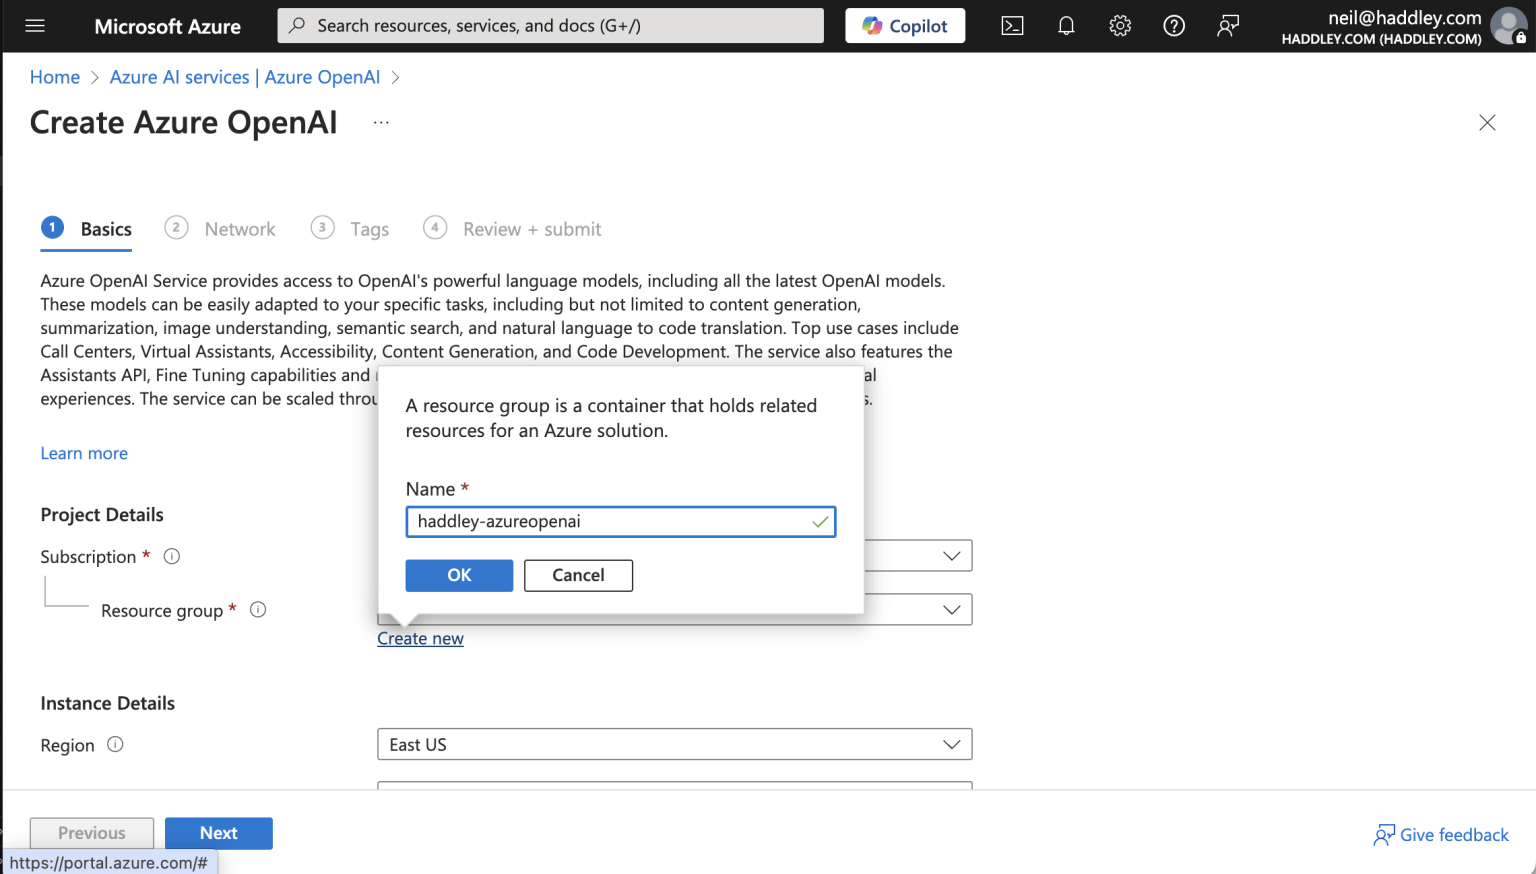
Task: Confirm resource group name with OK
Action: tap(459, 575)
